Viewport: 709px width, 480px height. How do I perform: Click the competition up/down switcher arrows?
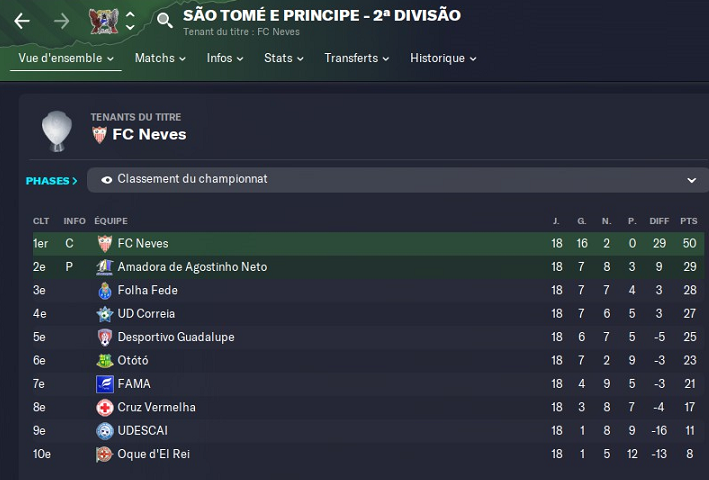pos(130,21)
